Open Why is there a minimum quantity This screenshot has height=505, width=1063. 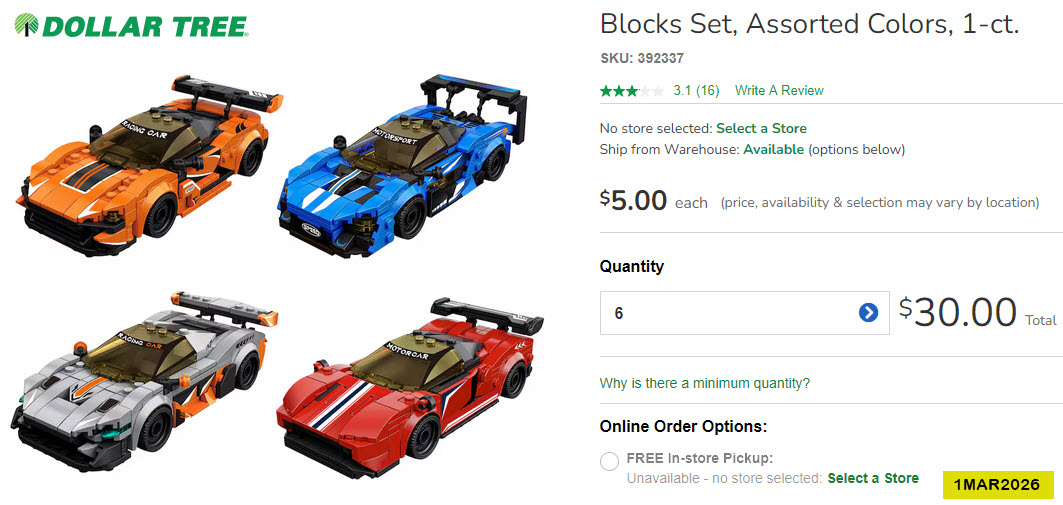pos(704,383)
